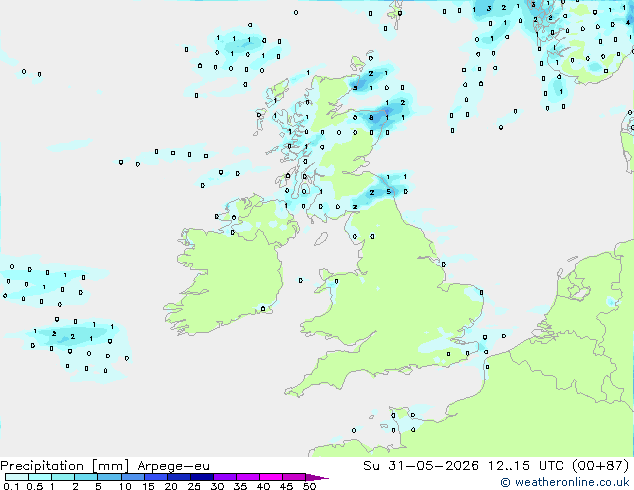Image resolution: width=634 pixels, height=490 pixels.
Task: Click the '0.5' legend scale label
Action: pyautogui.click(x=35, y=486)
